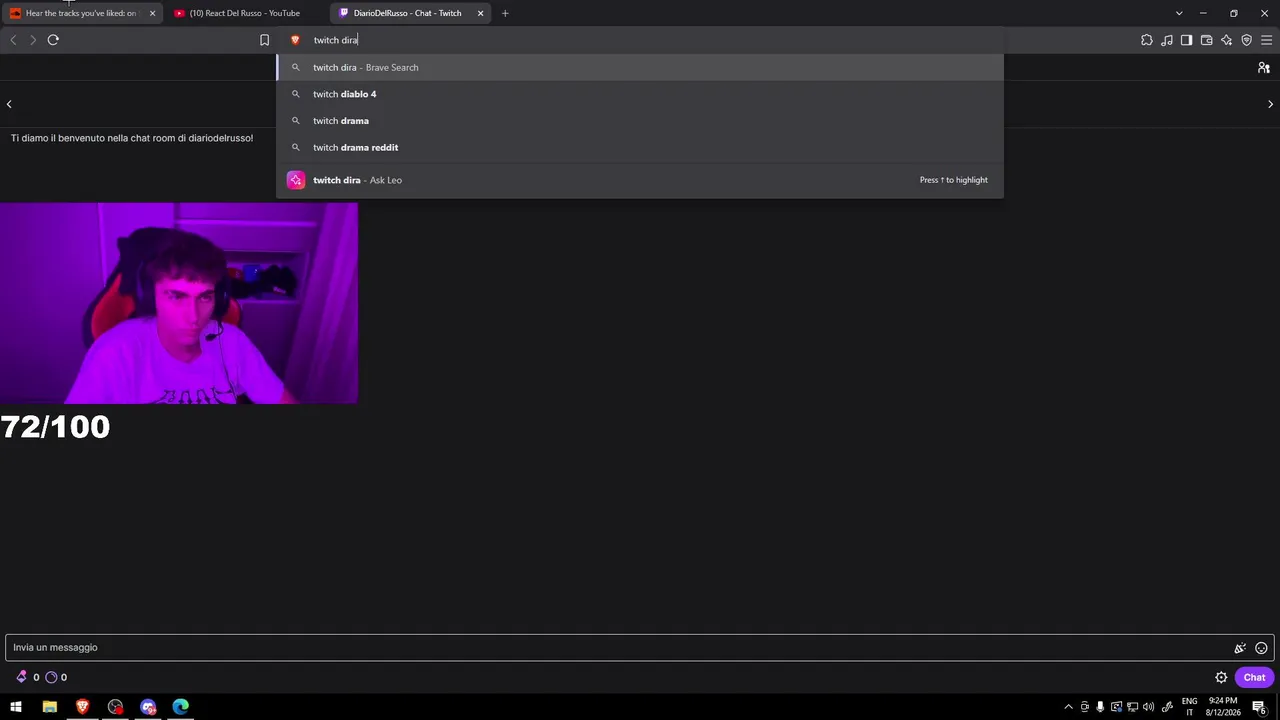Choose 'twitch dira - Brave Search' suggestion
Screen dimensions: 1280x720
click(640, 67)
